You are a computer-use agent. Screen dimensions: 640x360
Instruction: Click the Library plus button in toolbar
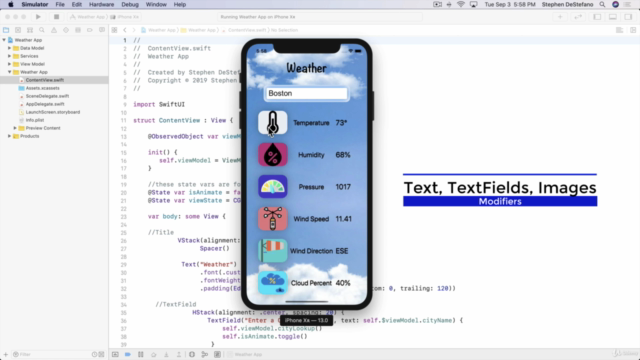560,17
